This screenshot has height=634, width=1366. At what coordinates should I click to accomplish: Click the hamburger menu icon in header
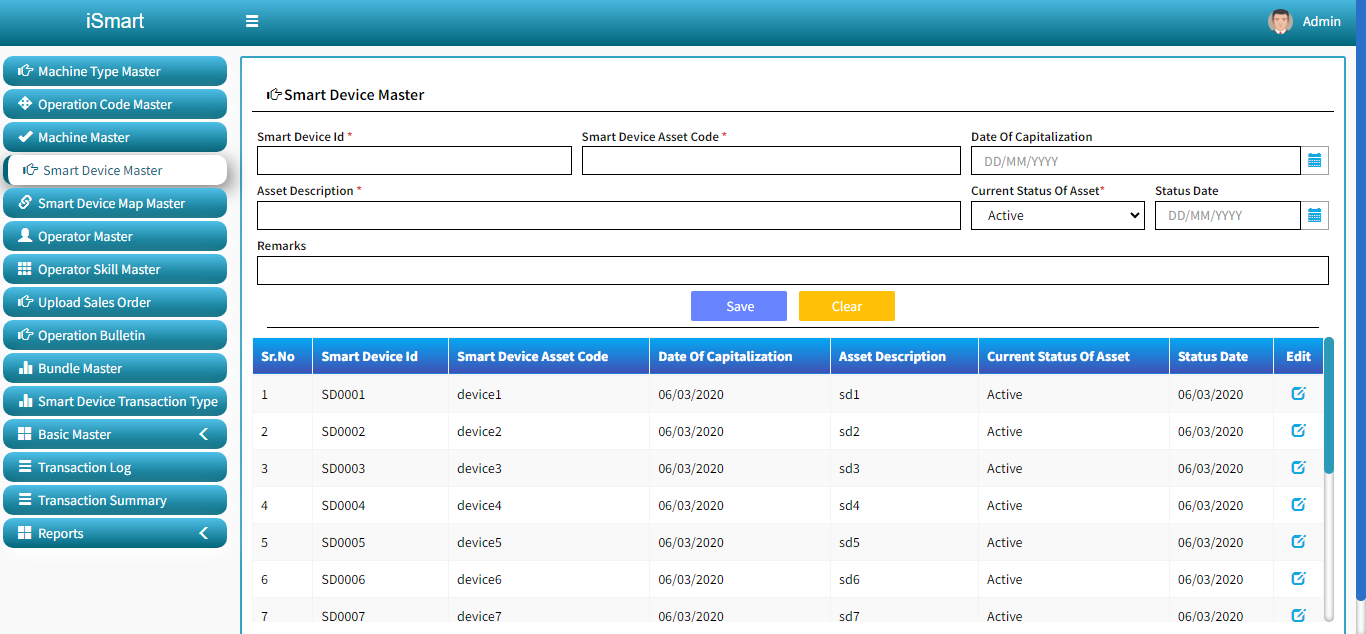tap(252, 21)
